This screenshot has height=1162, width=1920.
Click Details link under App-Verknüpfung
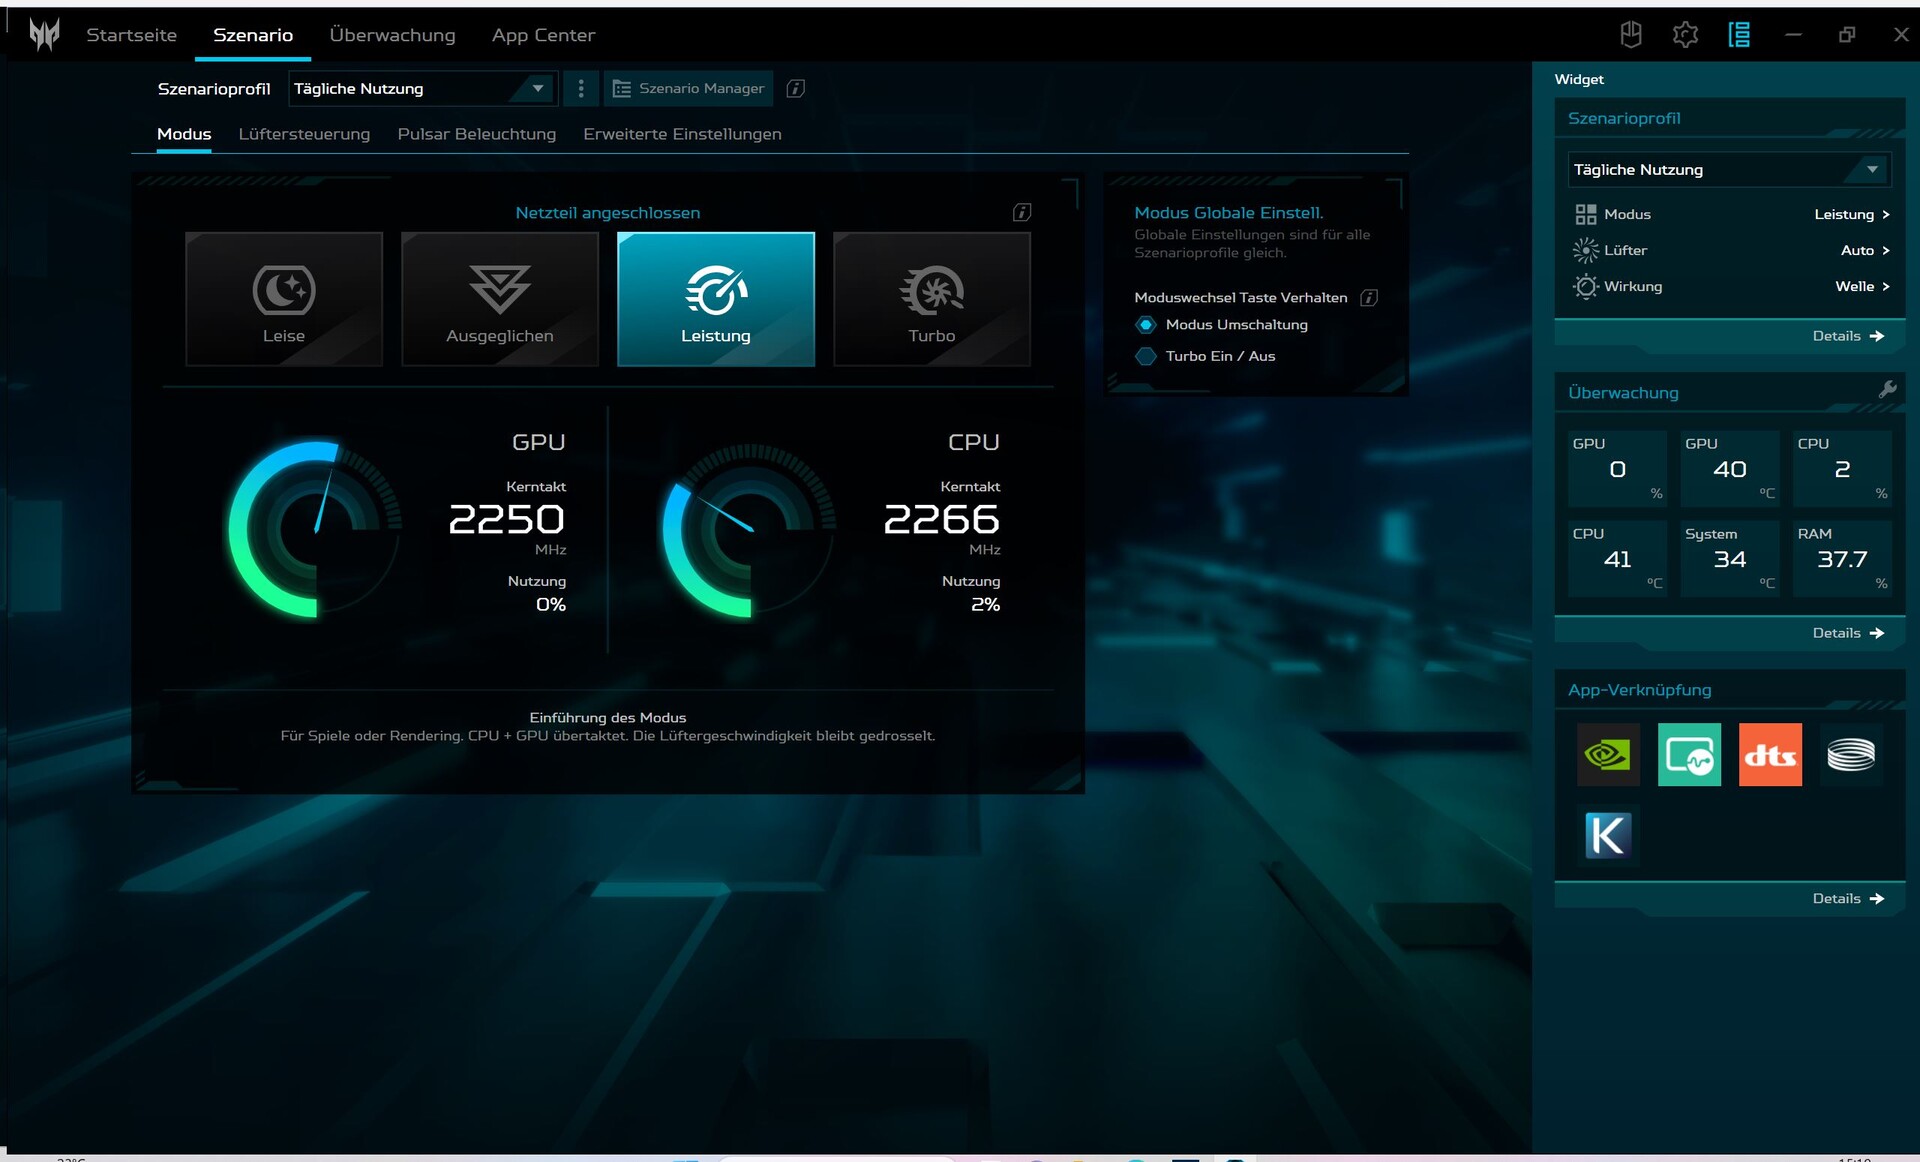(1847, 899)
